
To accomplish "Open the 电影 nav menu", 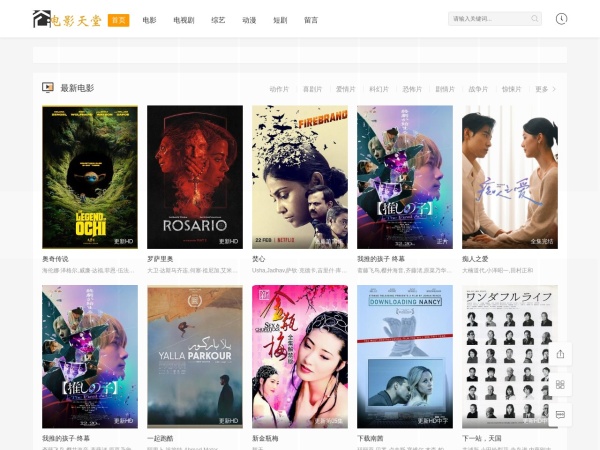I will click(149, 20).
